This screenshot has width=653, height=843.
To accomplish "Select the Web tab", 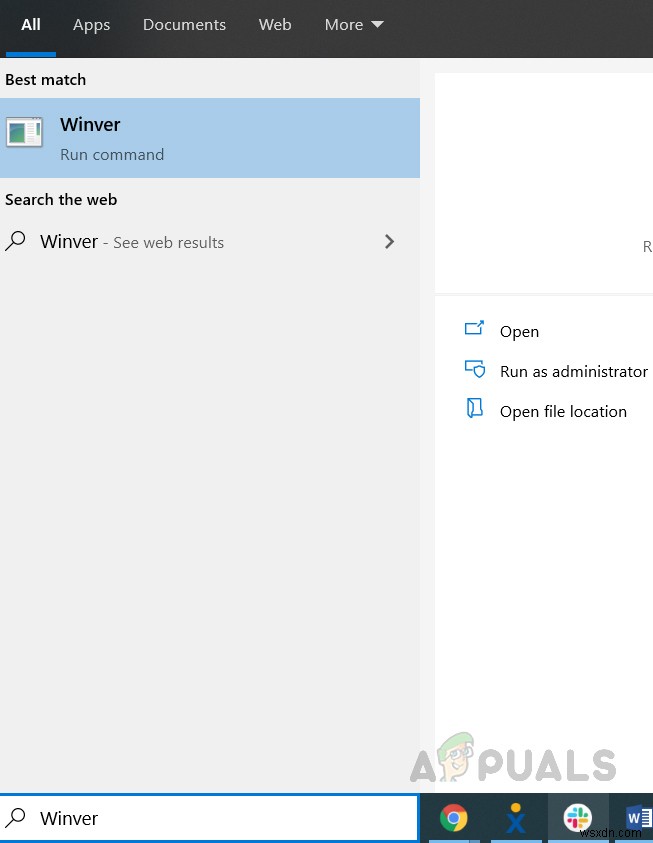I will click(x=275, y=24).
